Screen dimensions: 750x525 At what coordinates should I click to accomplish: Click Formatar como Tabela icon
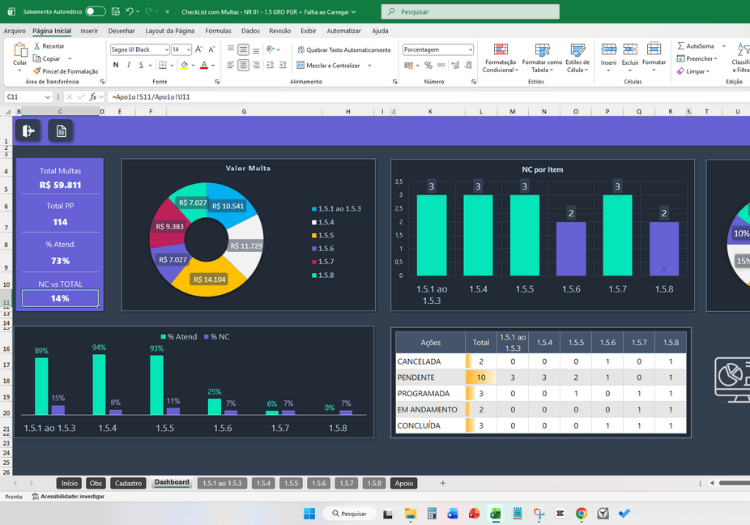542,50
